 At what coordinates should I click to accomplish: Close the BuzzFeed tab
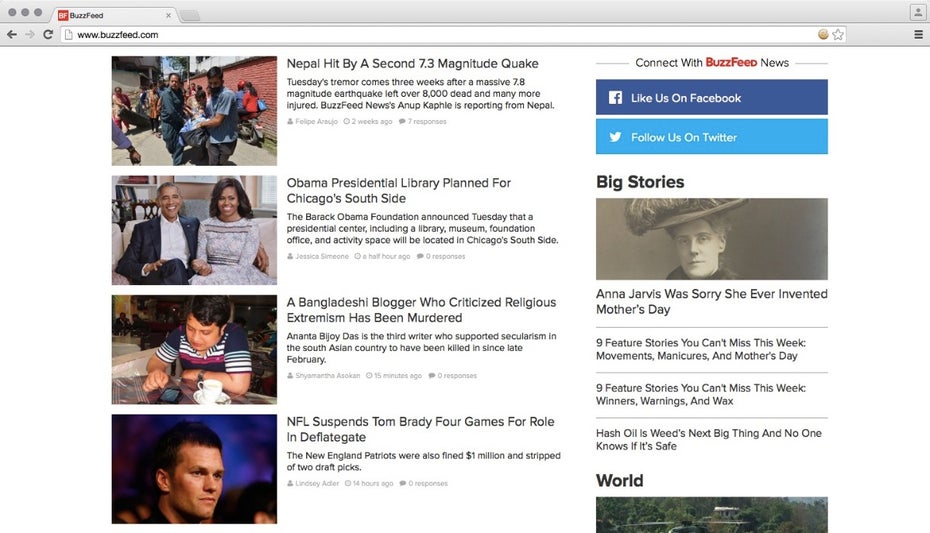[168, 15]
